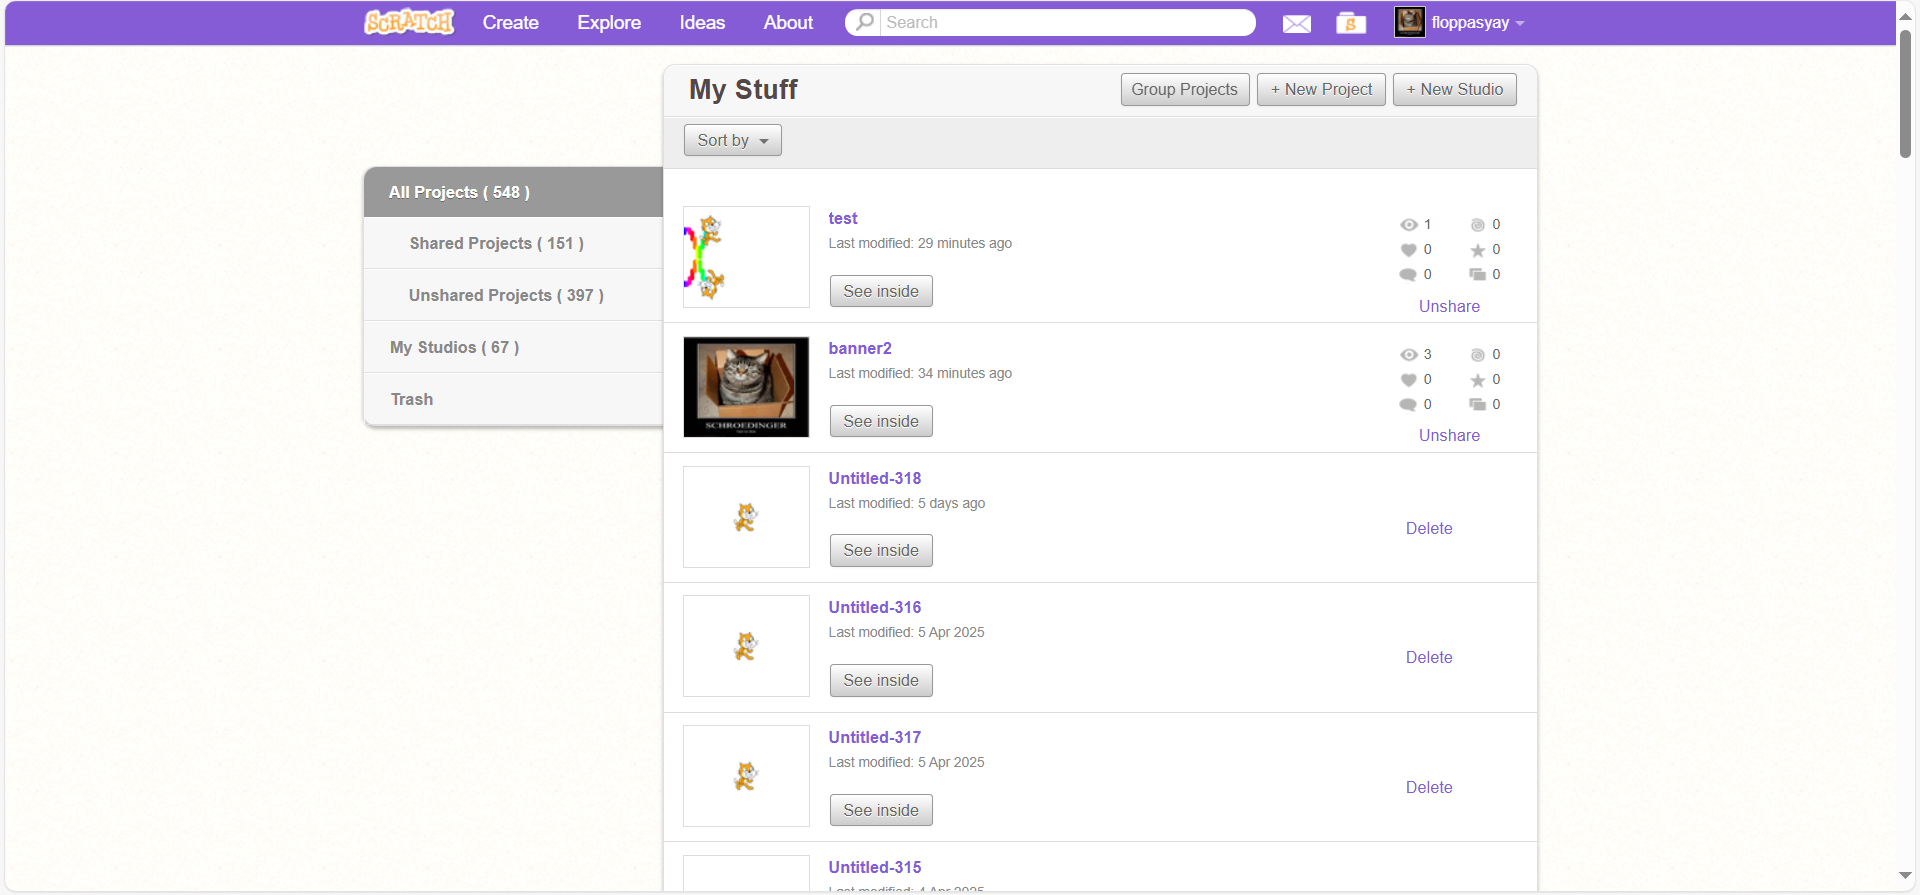Click studios icon for test project
The image size is (1920, 895).
[x=1477, y=275]
